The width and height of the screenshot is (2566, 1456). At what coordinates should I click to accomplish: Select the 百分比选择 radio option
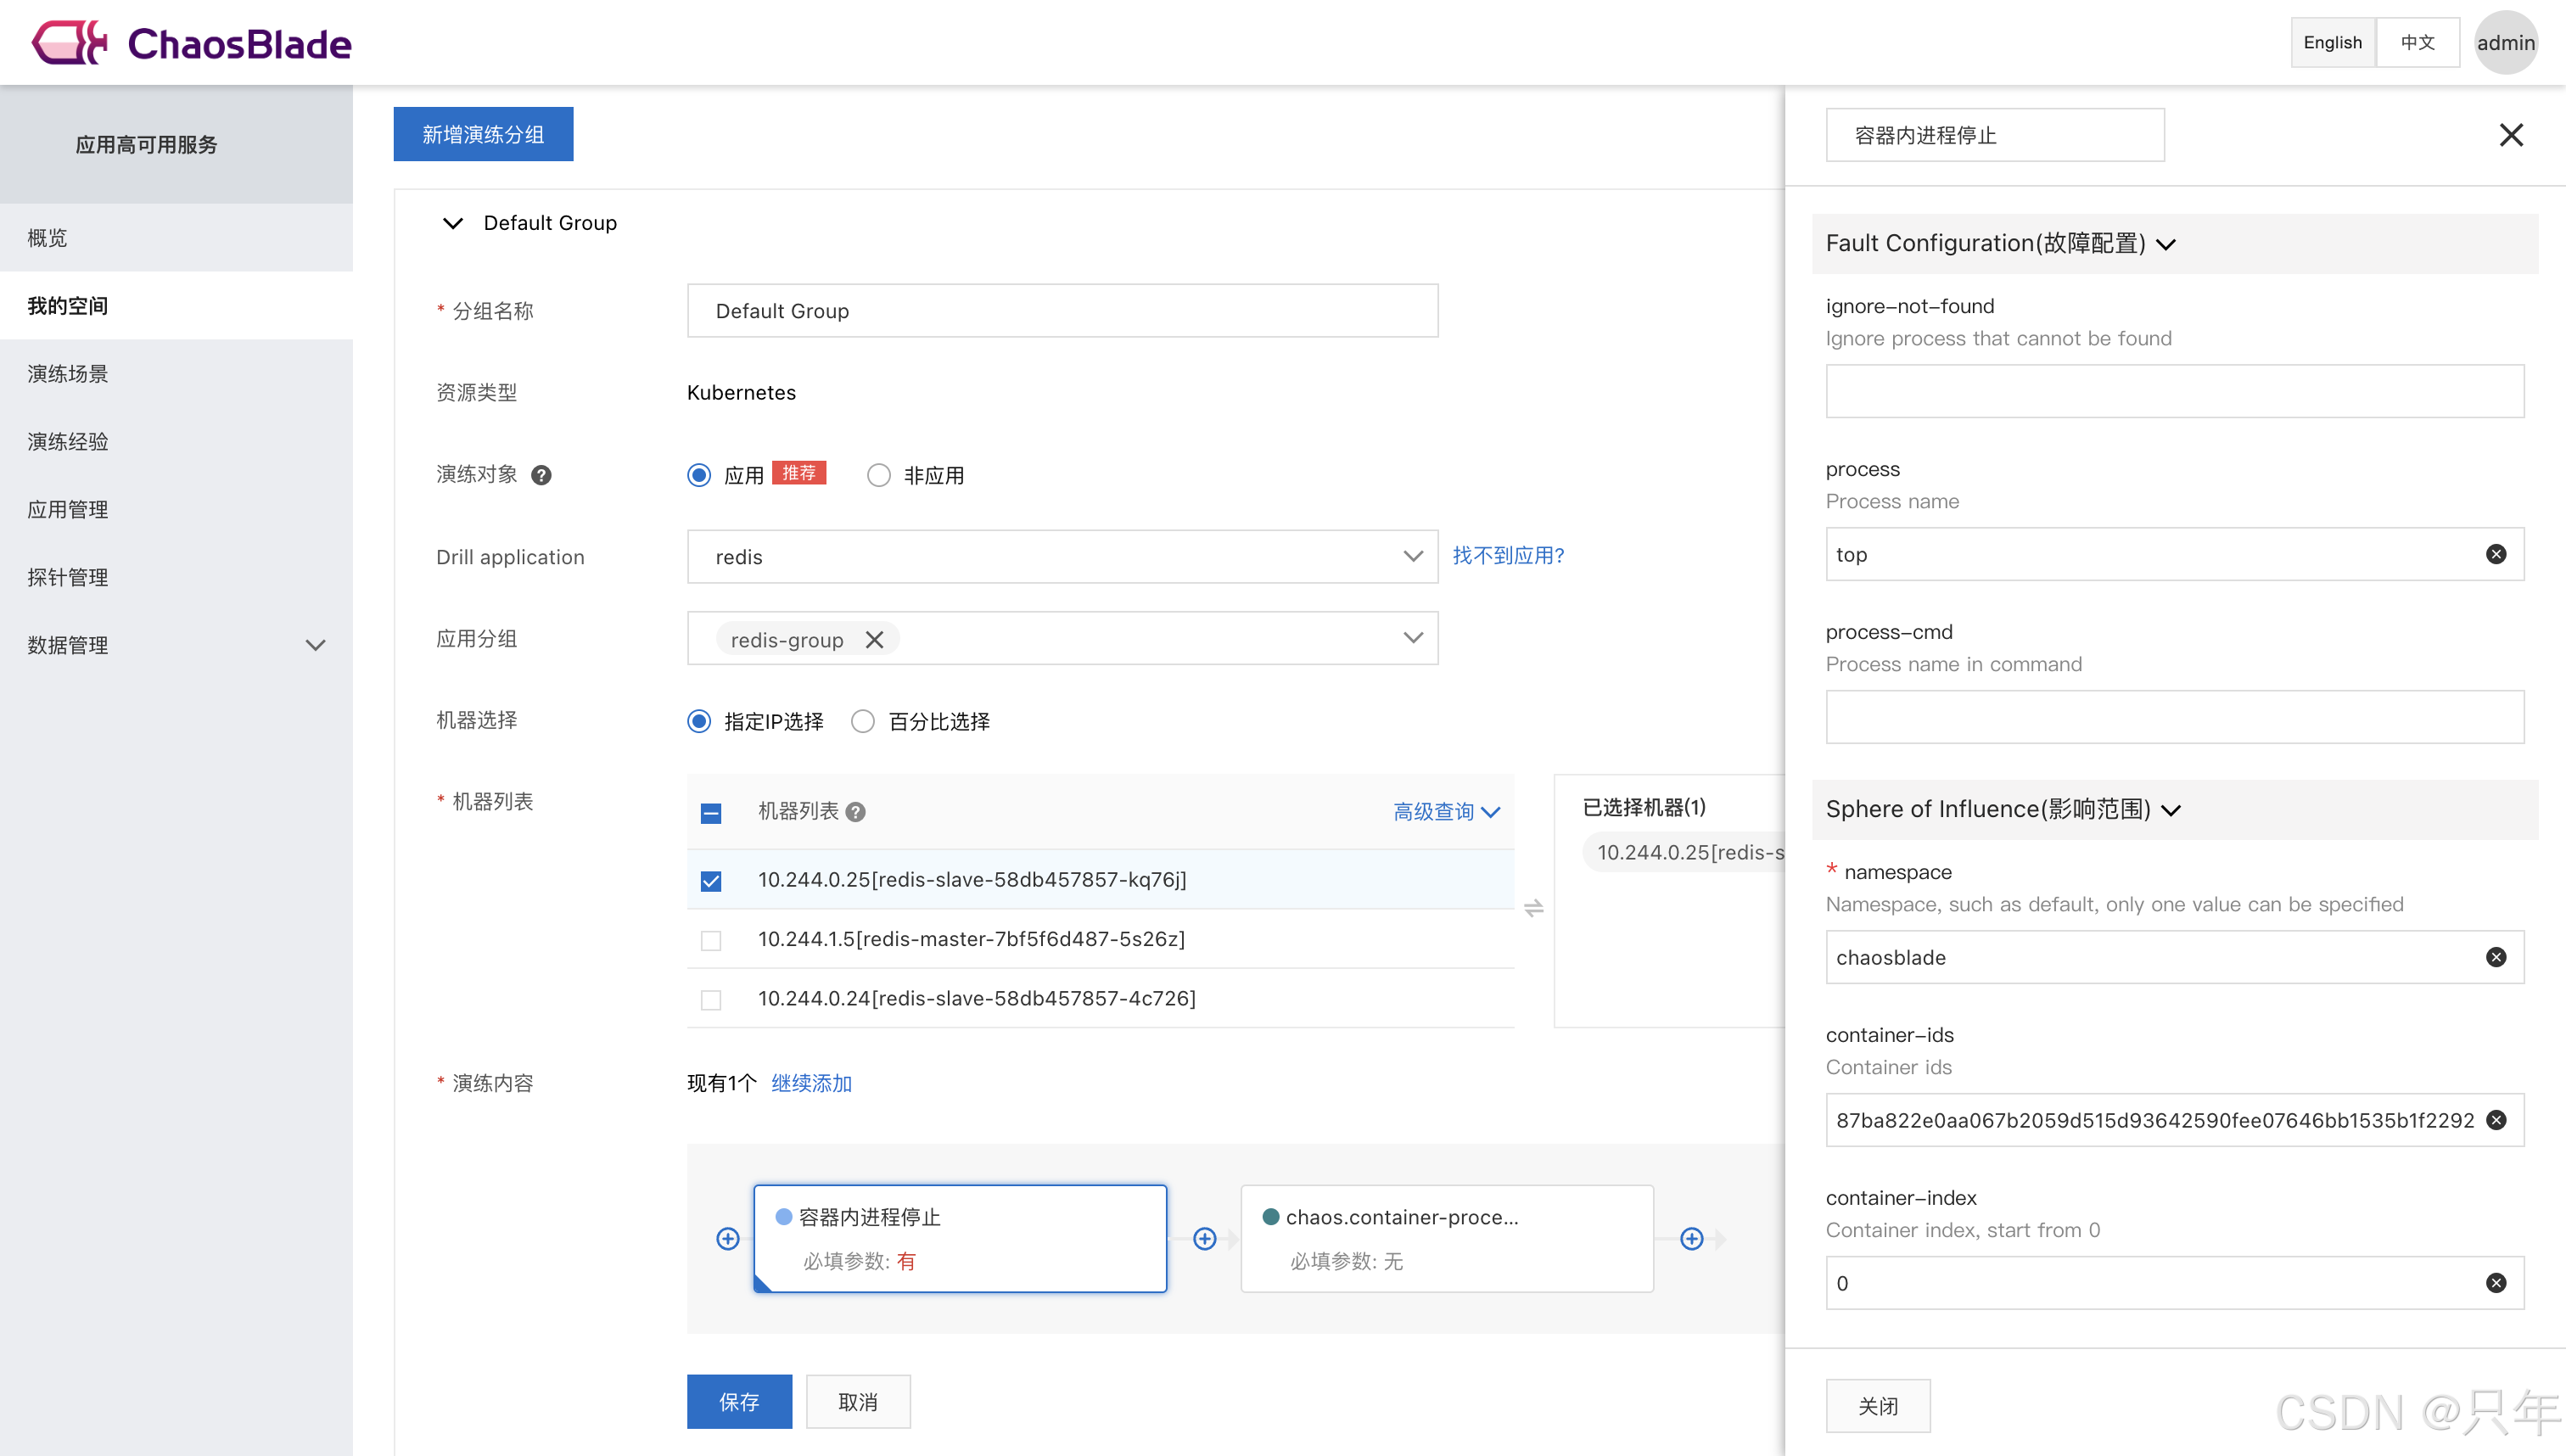(863, 721)
